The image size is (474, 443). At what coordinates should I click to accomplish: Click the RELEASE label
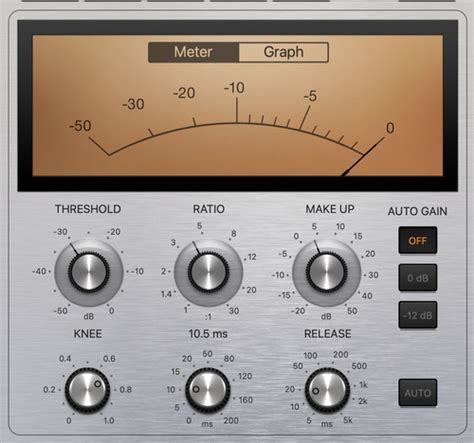328,334
